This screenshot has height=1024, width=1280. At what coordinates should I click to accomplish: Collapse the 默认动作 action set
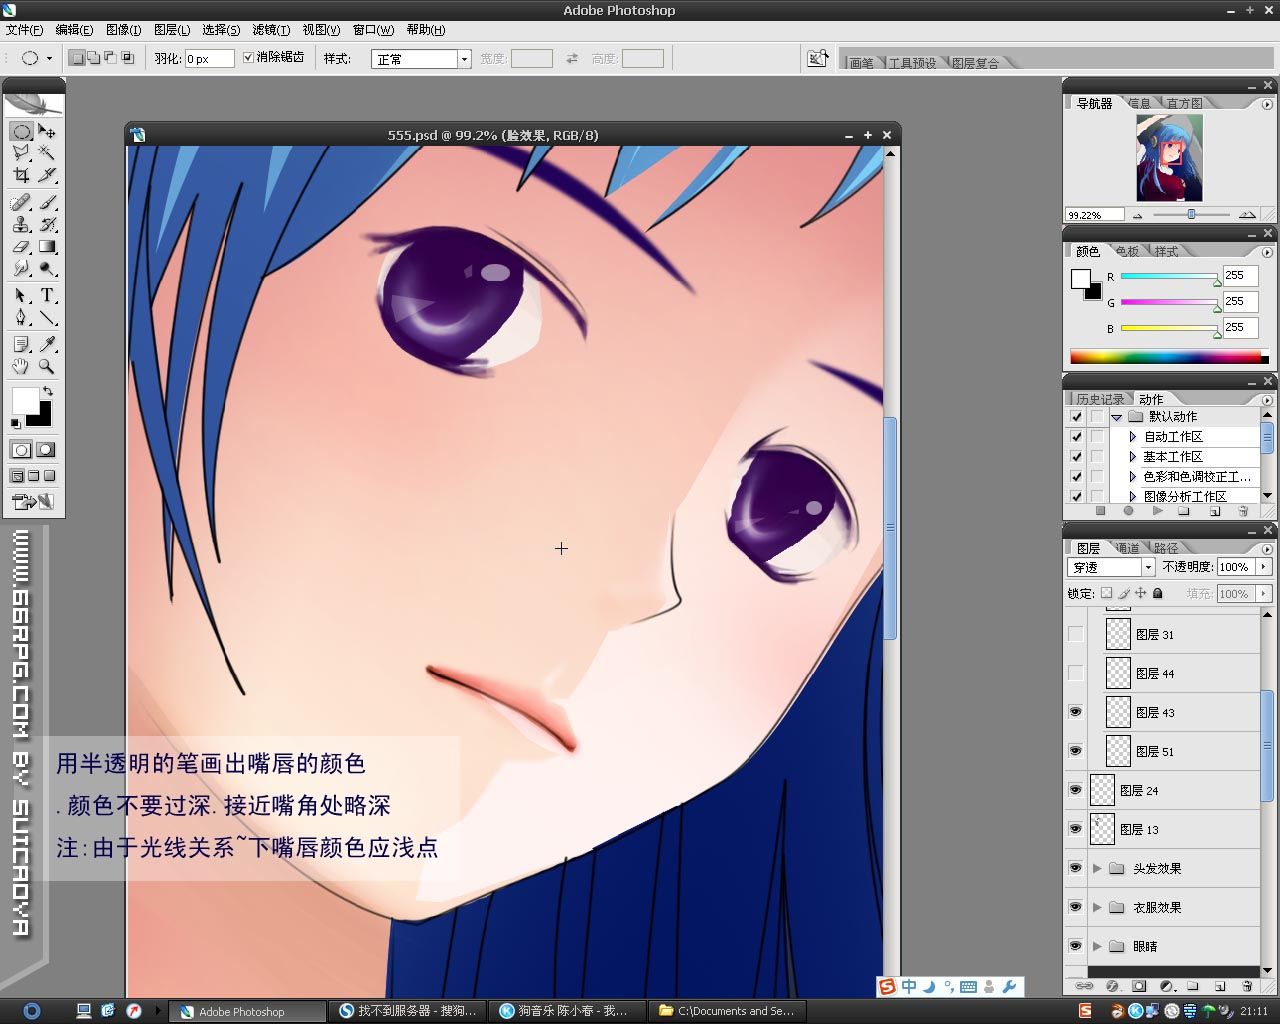pyautogui.click(x=1116, y=417)
